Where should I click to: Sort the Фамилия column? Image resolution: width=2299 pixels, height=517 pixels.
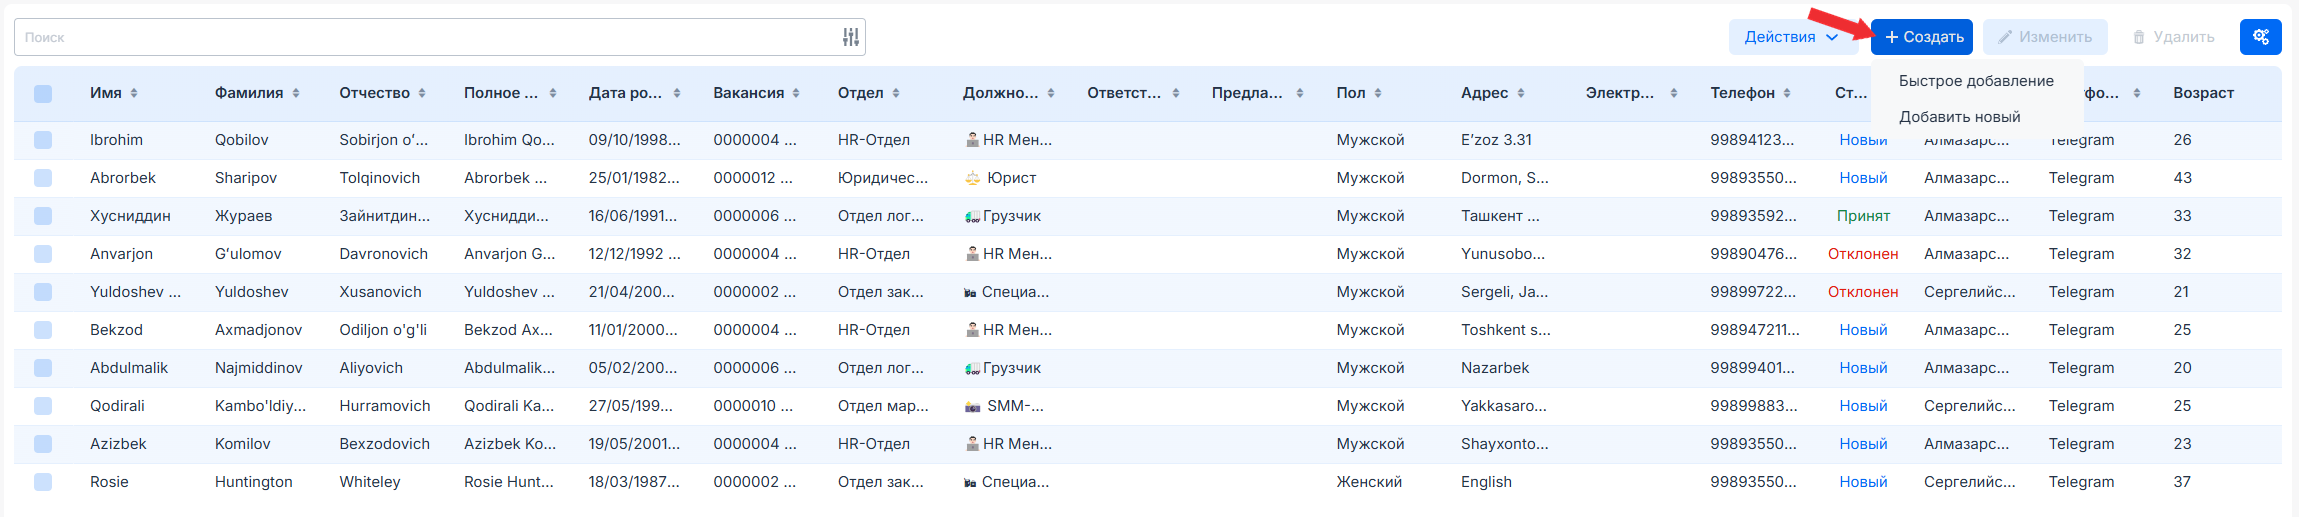[x=296, y=93]
